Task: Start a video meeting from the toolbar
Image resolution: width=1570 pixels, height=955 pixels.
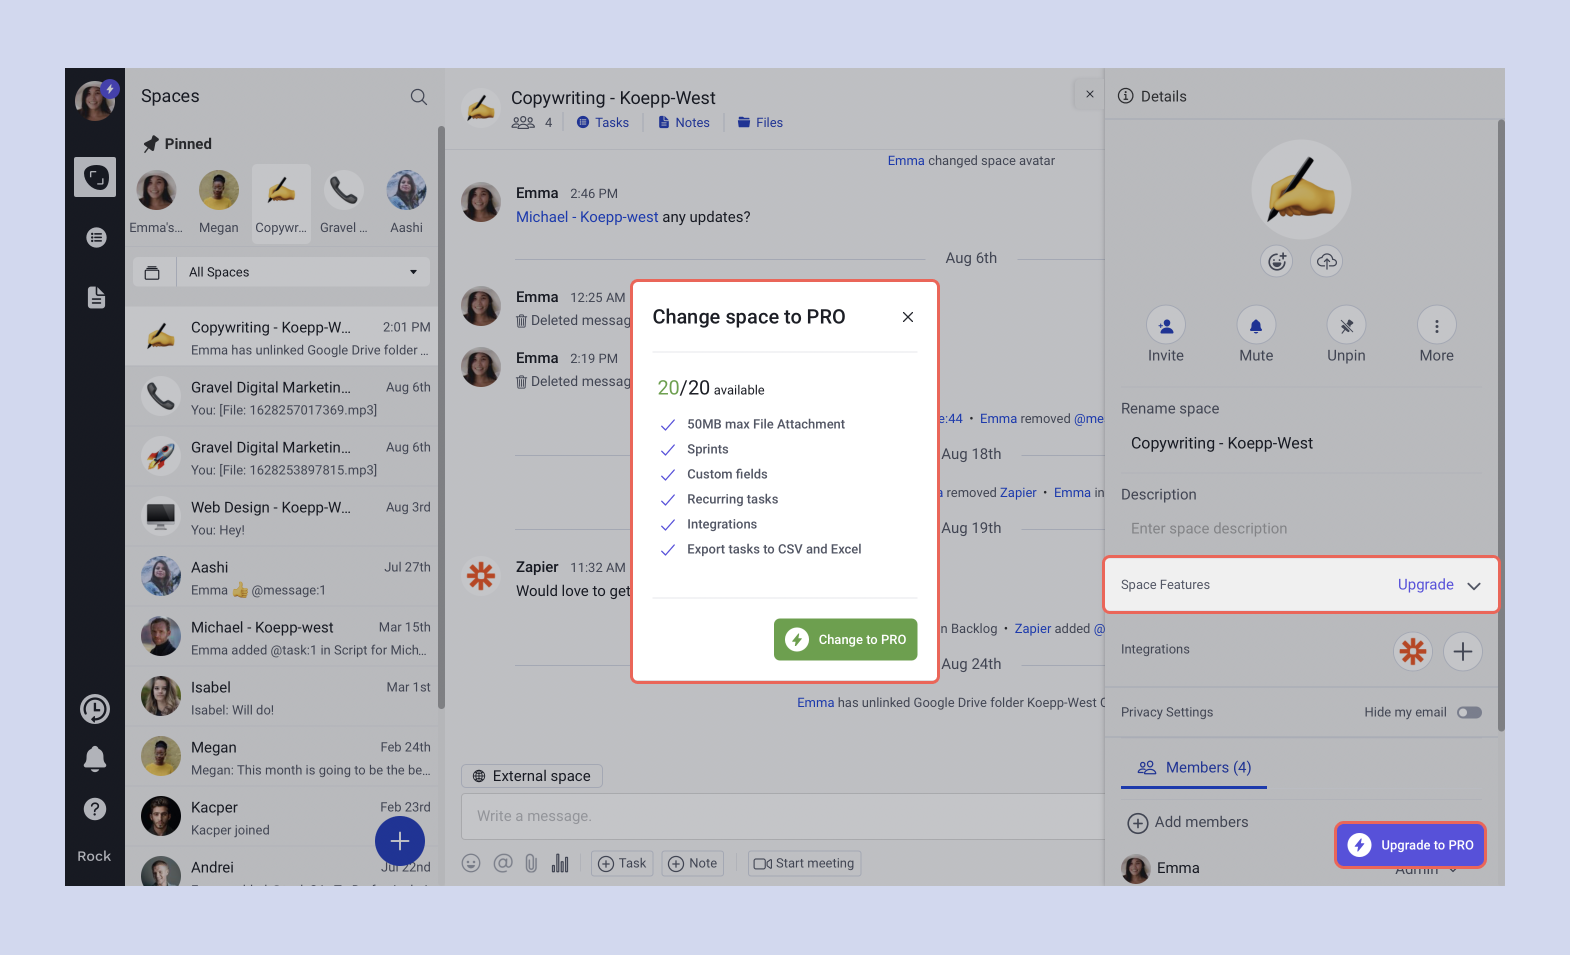Action: [x=804, y=863]
